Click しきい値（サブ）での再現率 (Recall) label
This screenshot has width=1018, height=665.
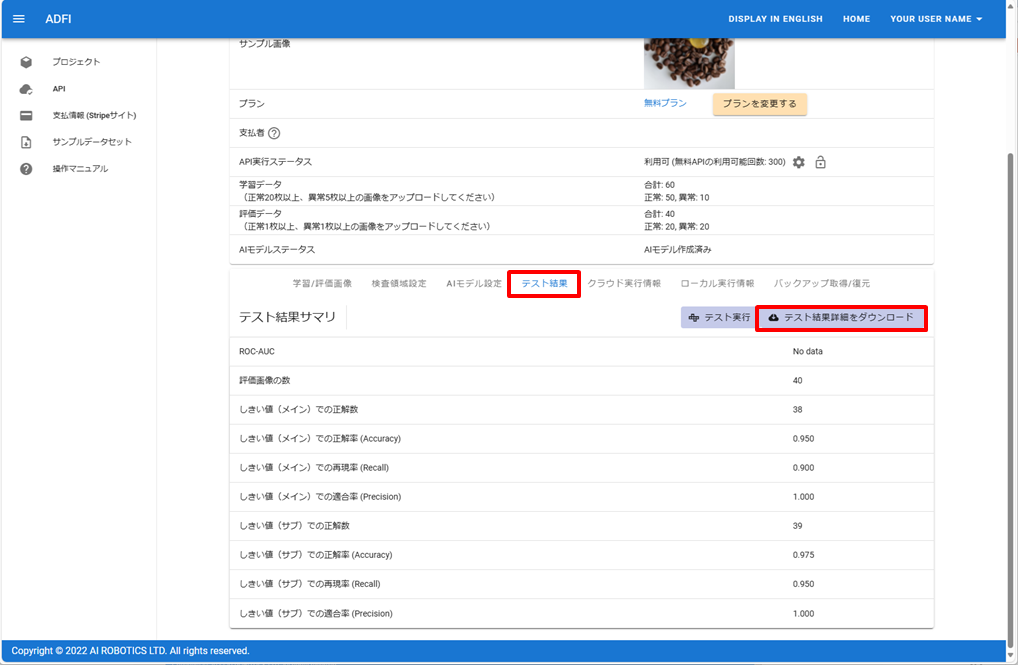coord(310,584)
